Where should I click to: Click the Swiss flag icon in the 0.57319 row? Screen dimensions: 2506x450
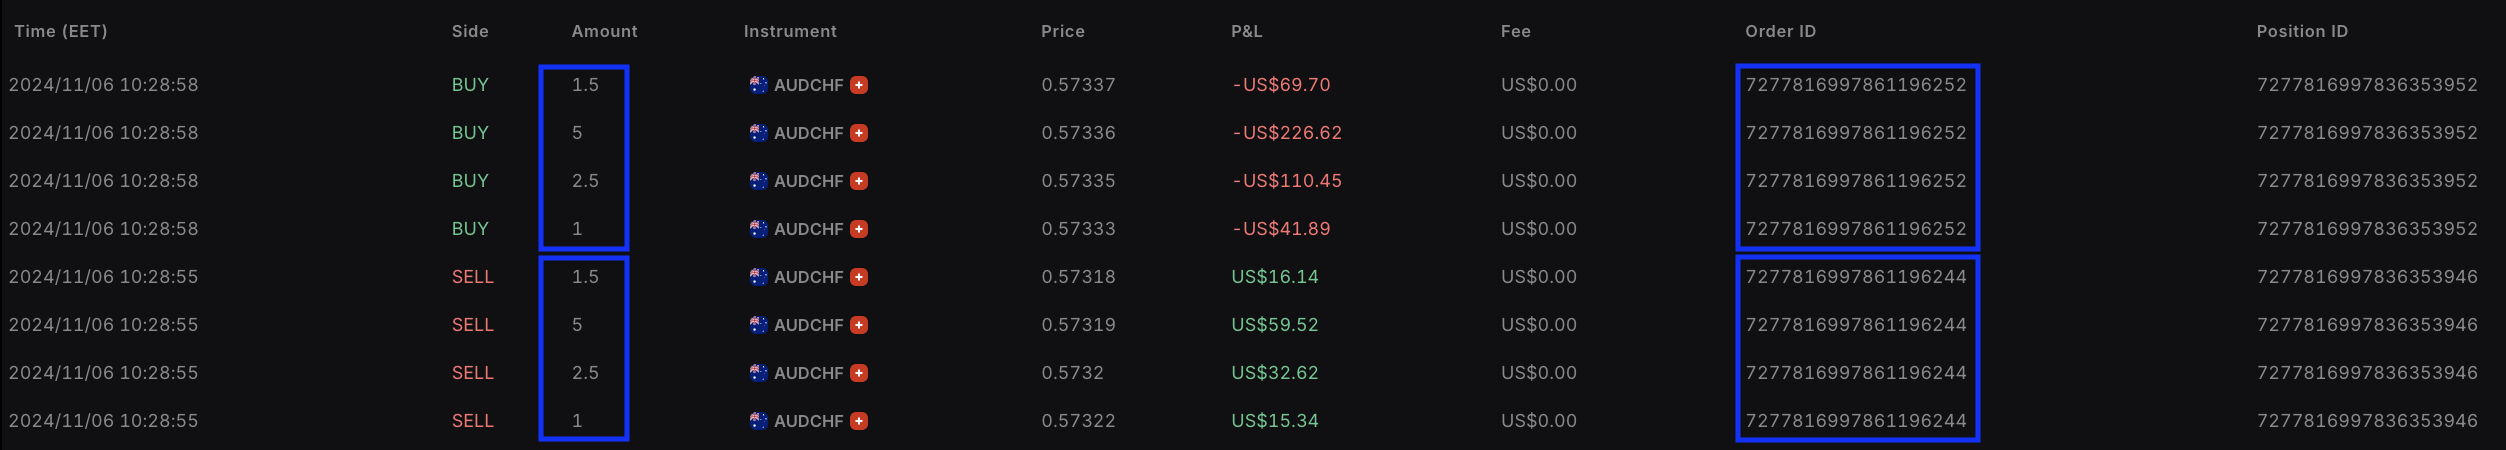coord(859,325)
